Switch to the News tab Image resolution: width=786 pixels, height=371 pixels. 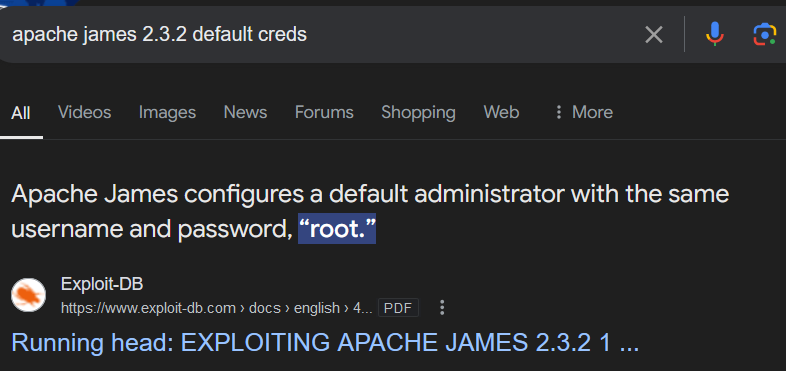coord(245,112)
